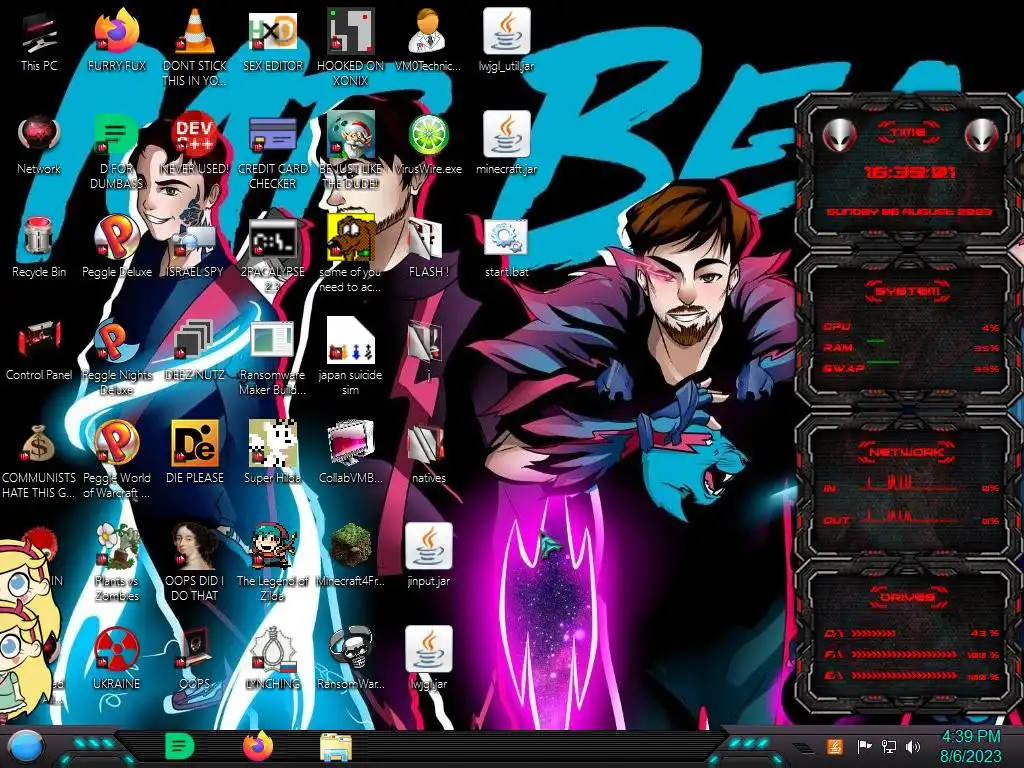Screen dimensions: 1024x768
Task: Click the Java tray icon
Action: pyautogui.click(x=835, y=746)
